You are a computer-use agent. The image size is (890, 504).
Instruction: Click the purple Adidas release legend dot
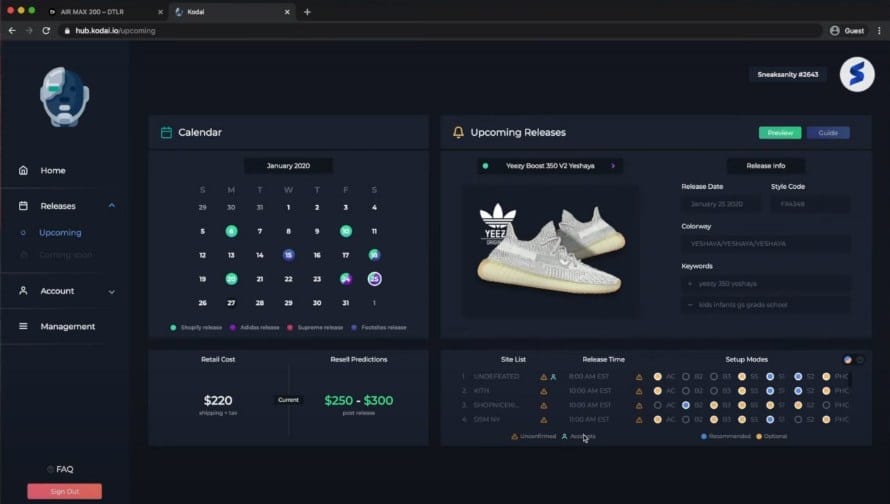pos(233,327)
